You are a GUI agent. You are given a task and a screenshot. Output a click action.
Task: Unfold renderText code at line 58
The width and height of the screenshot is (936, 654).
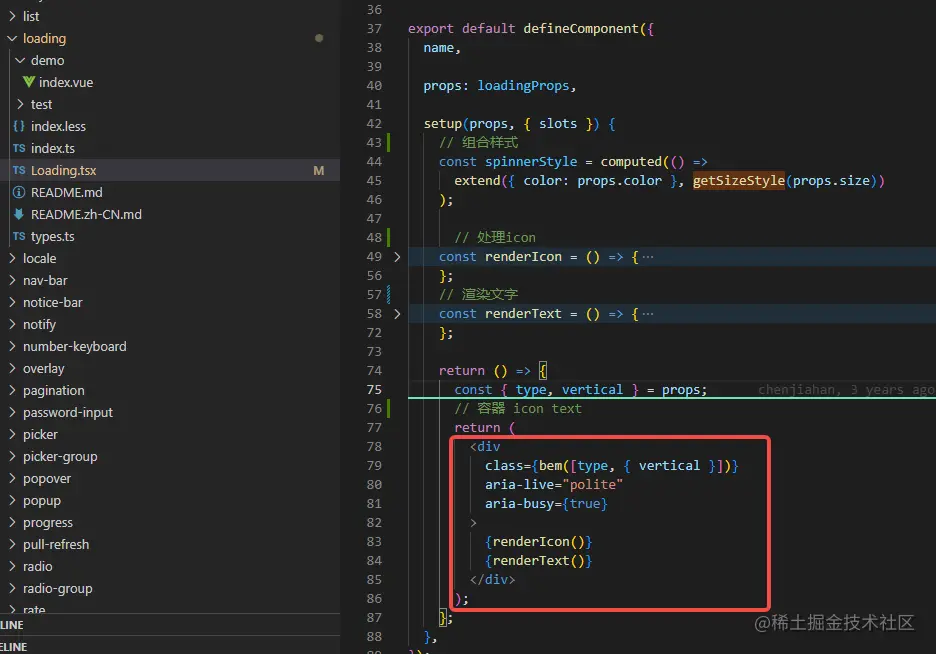(397, 314)
